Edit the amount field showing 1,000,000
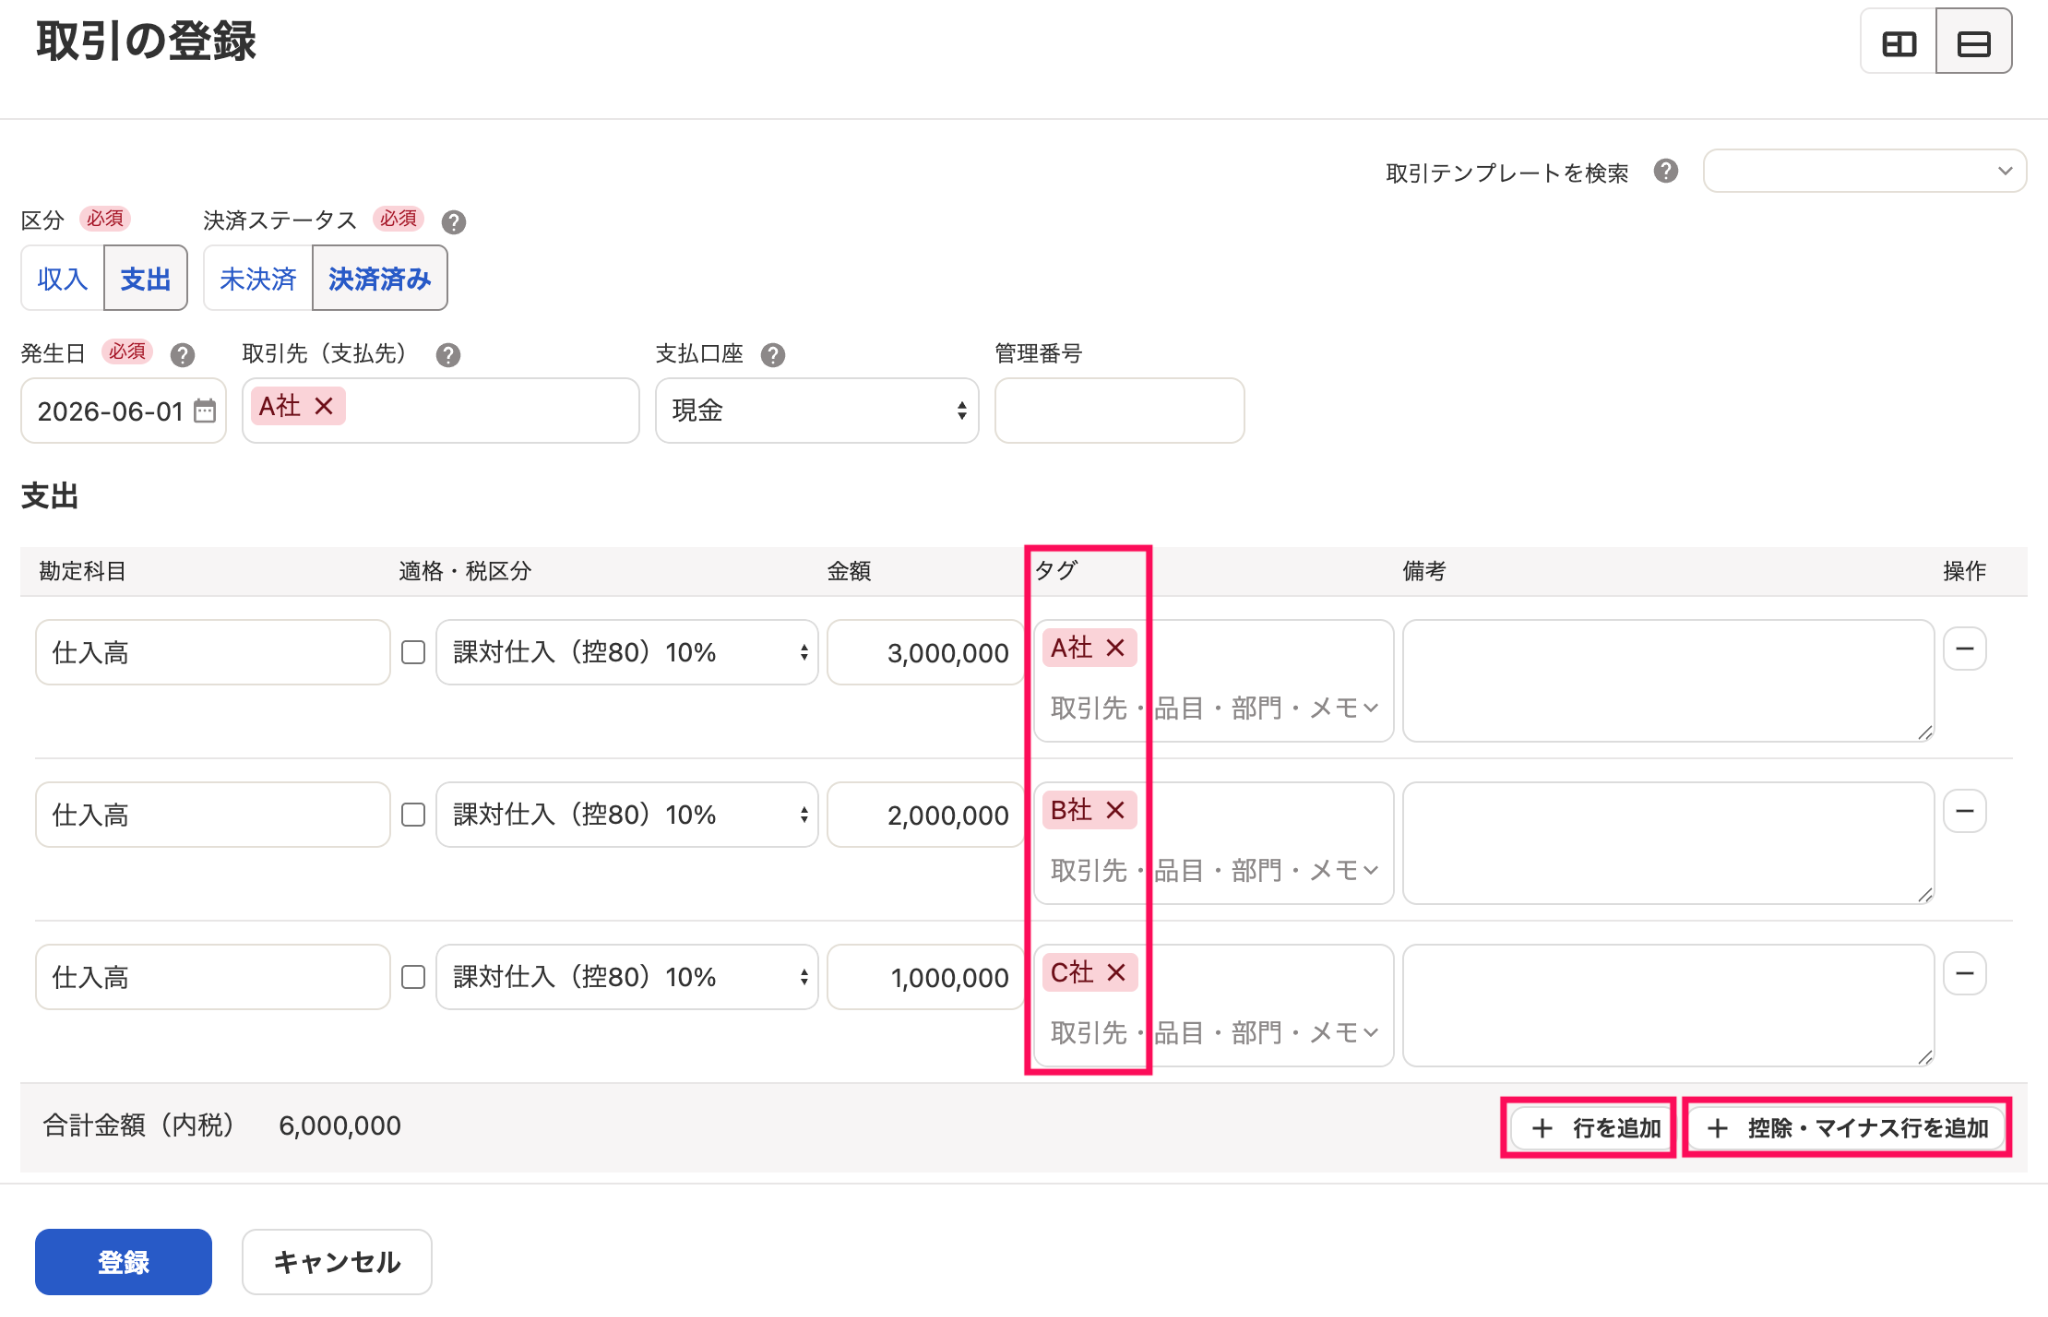Screen dimensions: 2048x1317 tap(925, 976)
